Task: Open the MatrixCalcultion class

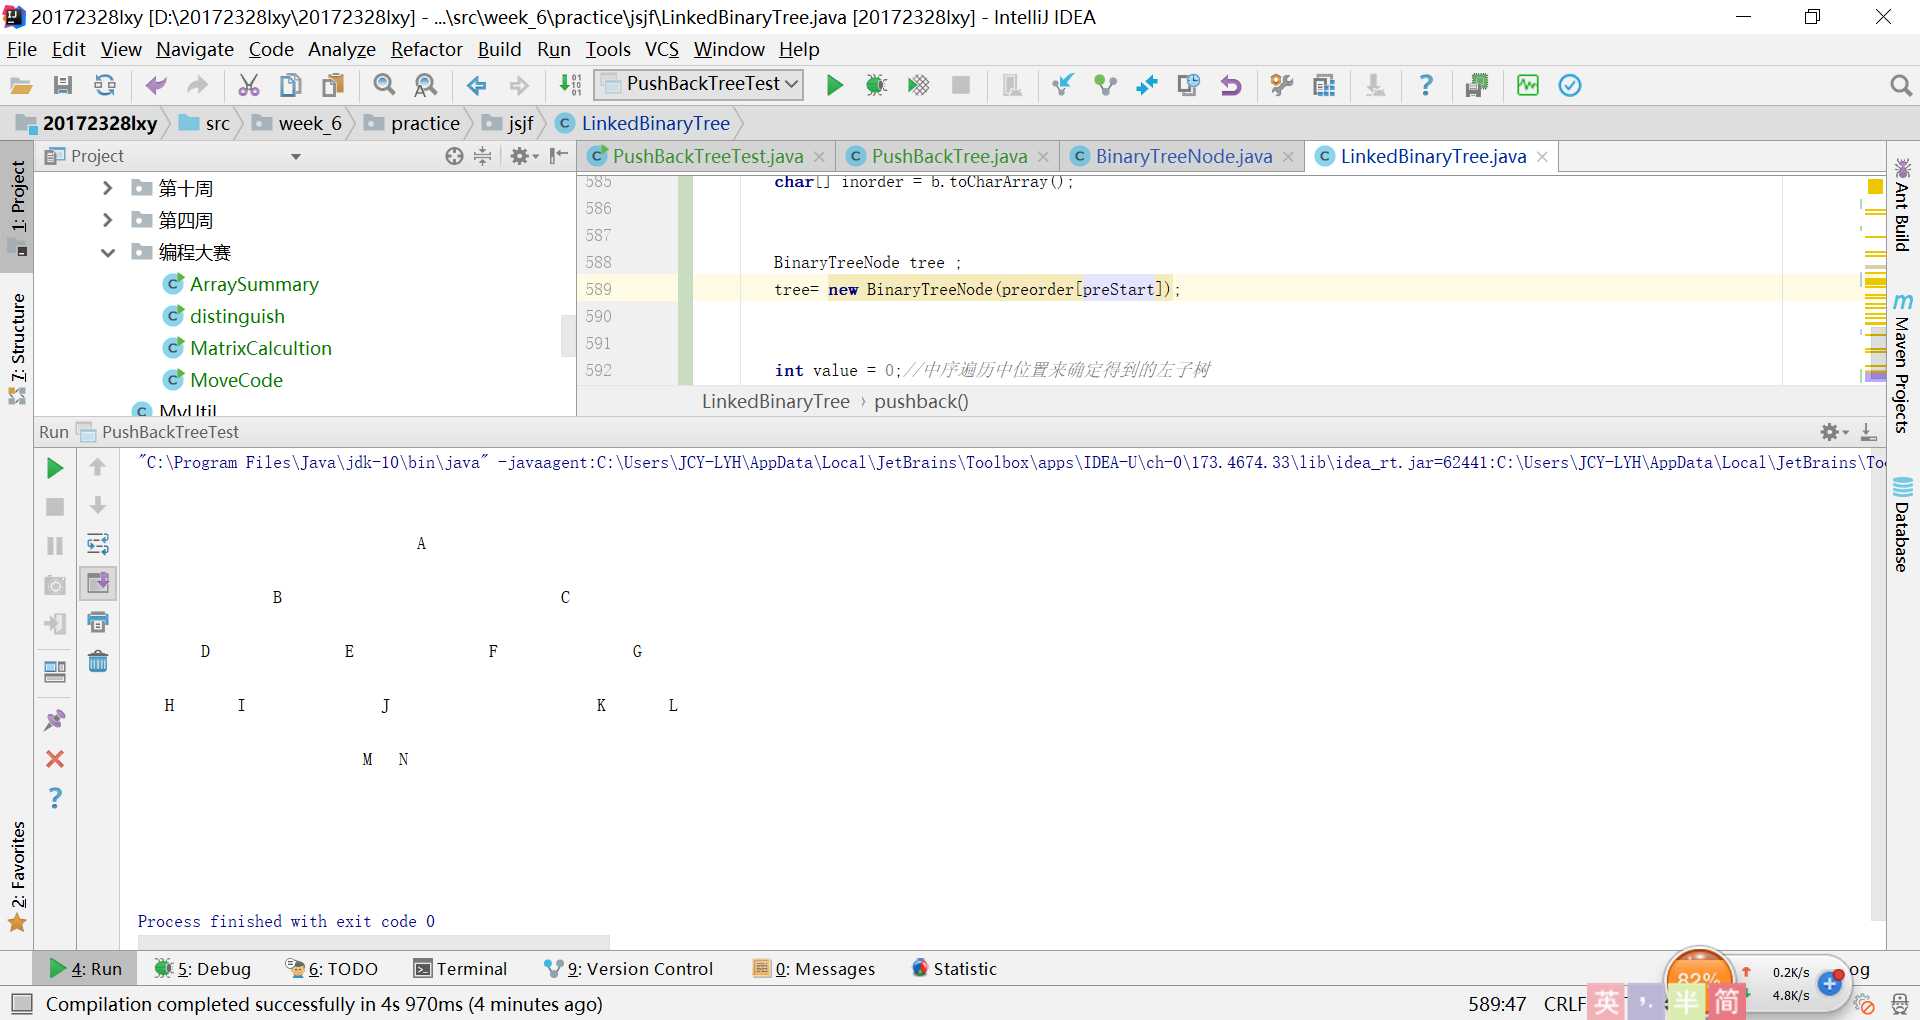Action: (260, 348)
